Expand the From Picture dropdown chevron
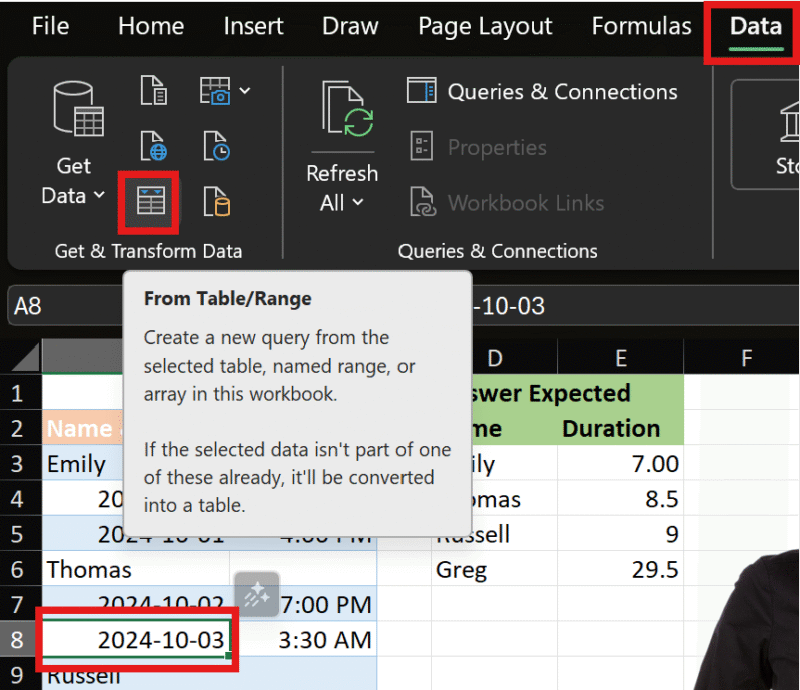The height and width of the screenshot is (690, 800). [x=243, y=90]
